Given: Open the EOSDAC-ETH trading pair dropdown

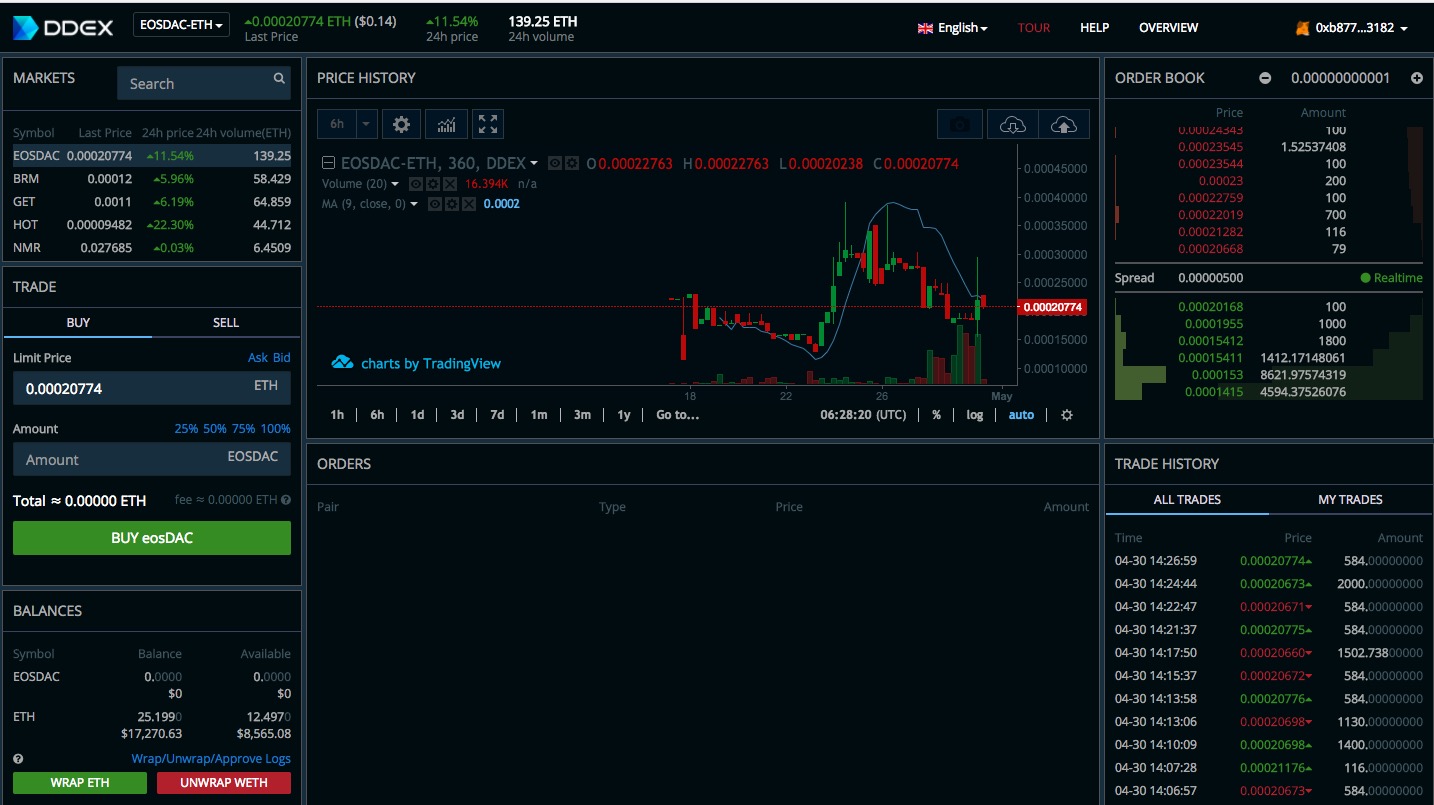Looking at the screenshot, I should (x=181, y=25).
